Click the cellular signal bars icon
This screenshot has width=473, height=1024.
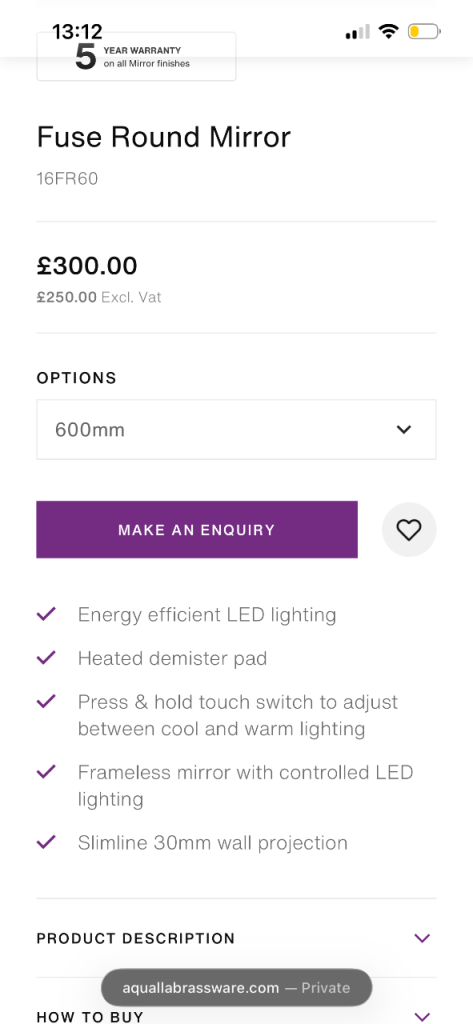coord(357,31)
